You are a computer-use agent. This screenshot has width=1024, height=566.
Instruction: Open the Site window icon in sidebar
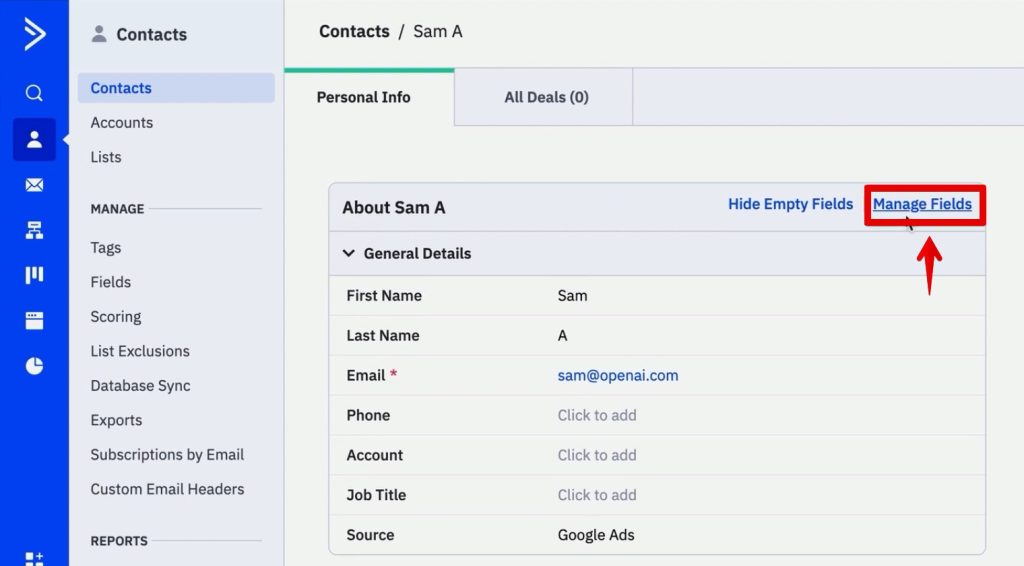coord(34,321)
